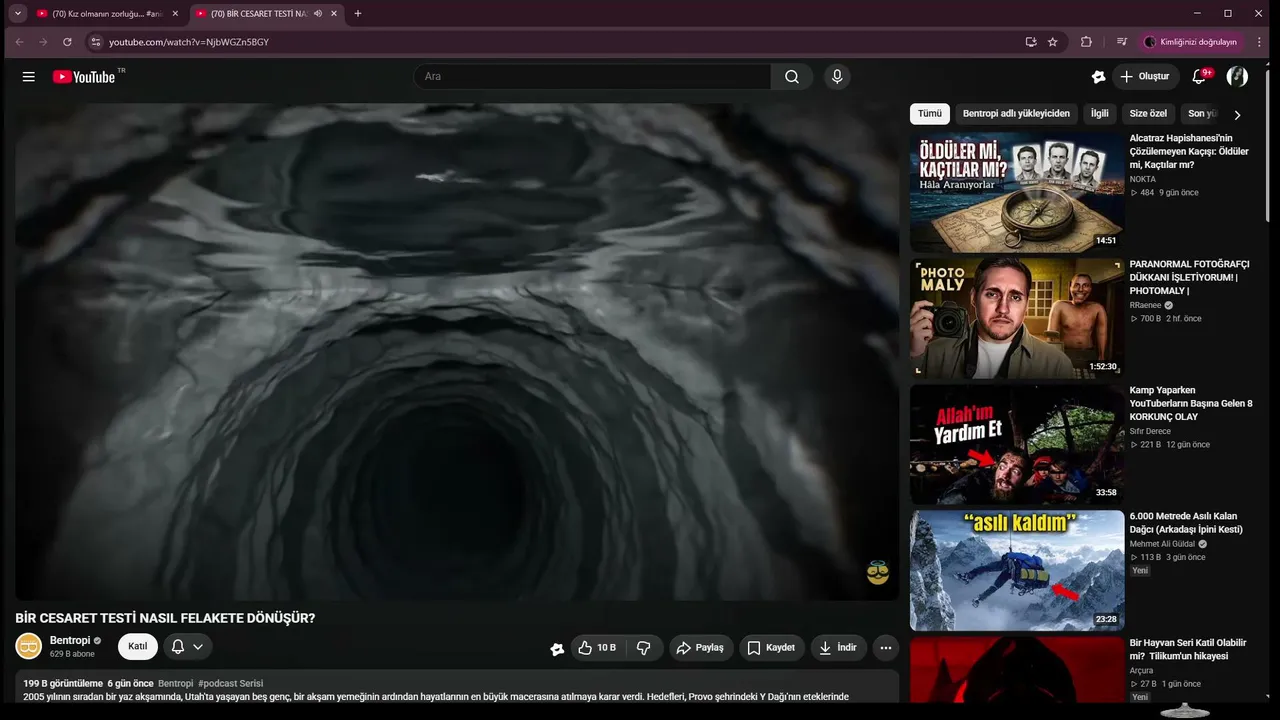Click the address bar URL
1280x720 pixels.
click(189, 42)
